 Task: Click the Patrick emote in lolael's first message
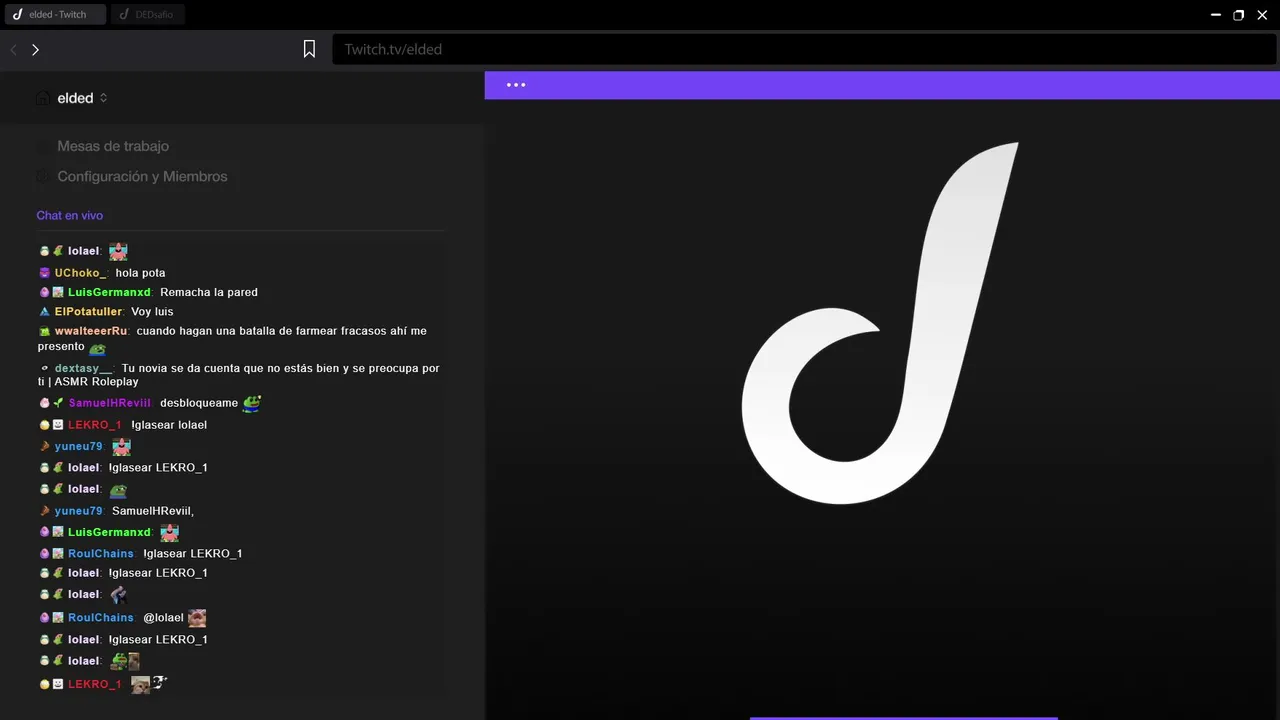(118, 252)
